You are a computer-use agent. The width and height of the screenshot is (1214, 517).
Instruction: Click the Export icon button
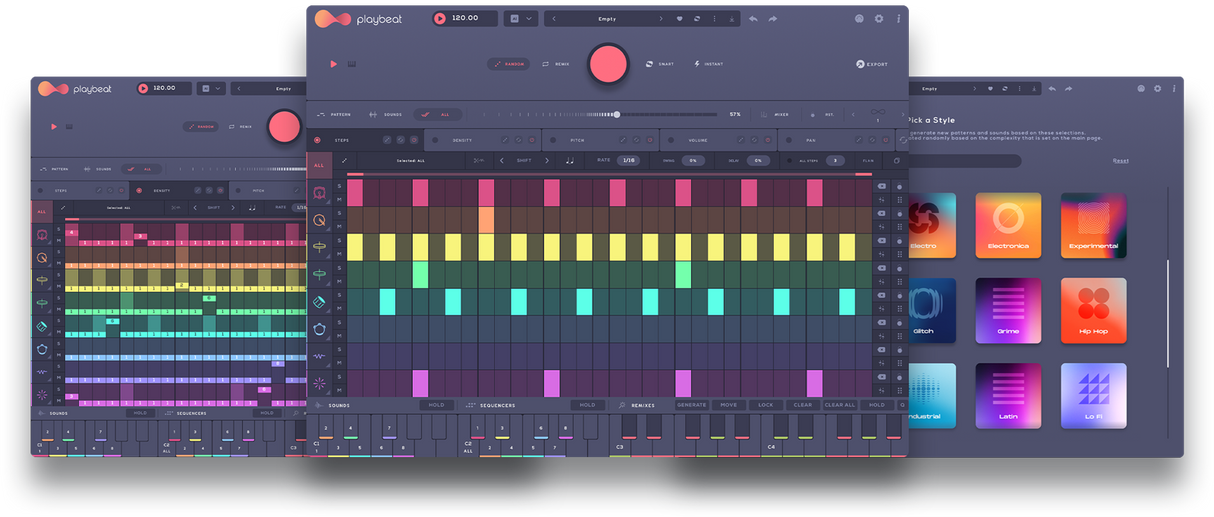tap(861, 64)
